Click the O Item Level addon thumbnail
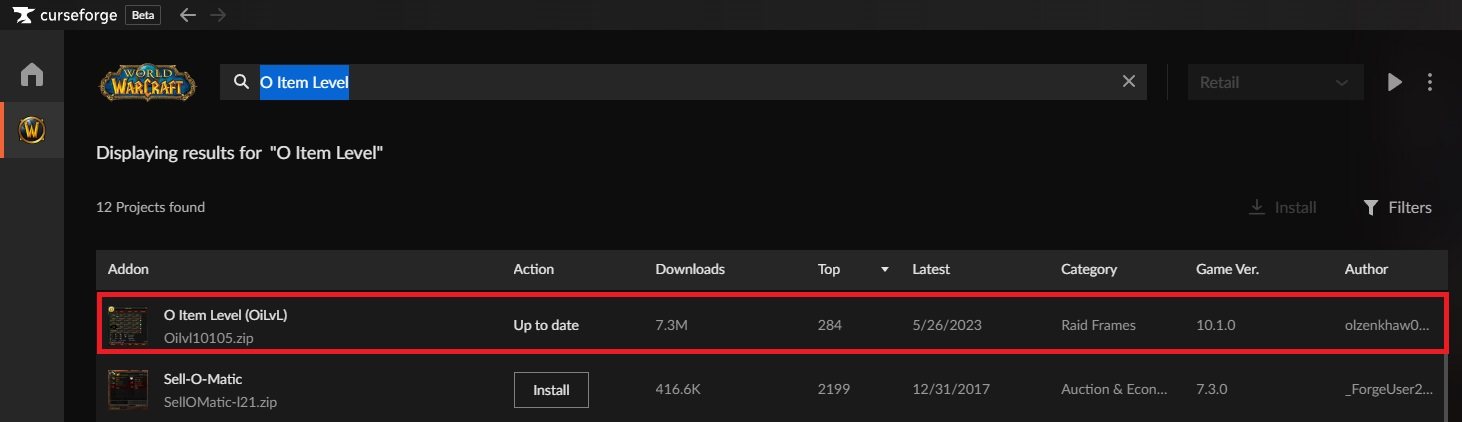 [x=128, y=325]
